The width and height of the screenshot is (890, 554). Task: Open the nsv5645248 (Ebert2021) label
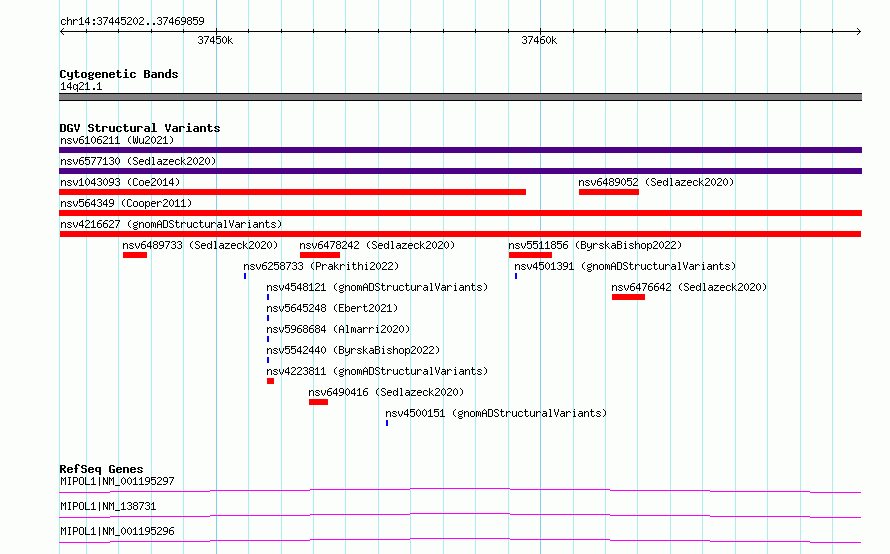coord(332,308)
